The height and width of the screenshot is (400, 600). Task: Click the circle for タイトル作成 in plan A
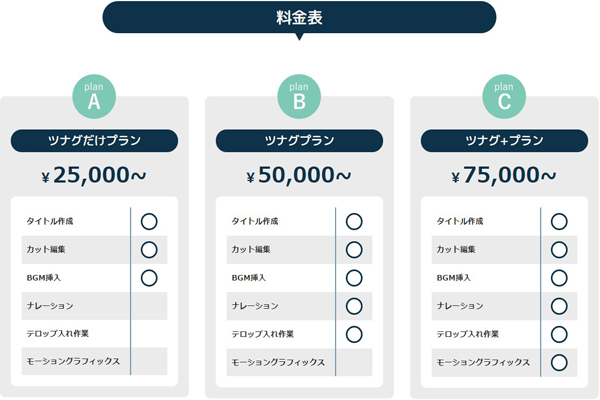[149, 221]
